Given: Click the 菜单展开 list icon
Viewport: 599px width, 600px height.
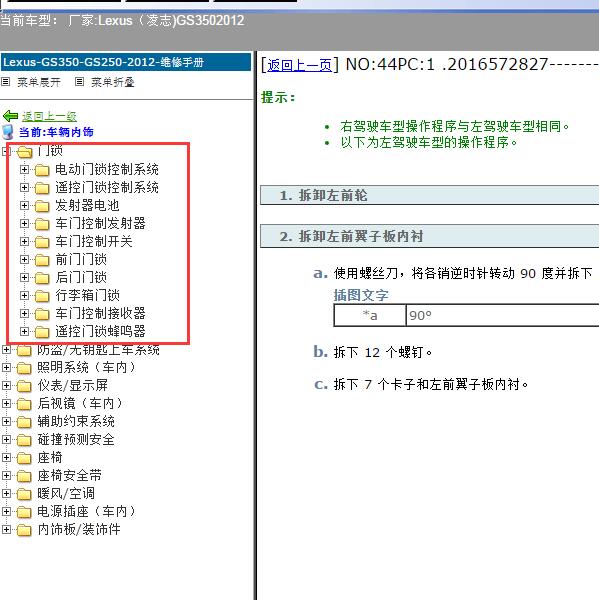Looking at the screenshot, I should coord(5,82).
